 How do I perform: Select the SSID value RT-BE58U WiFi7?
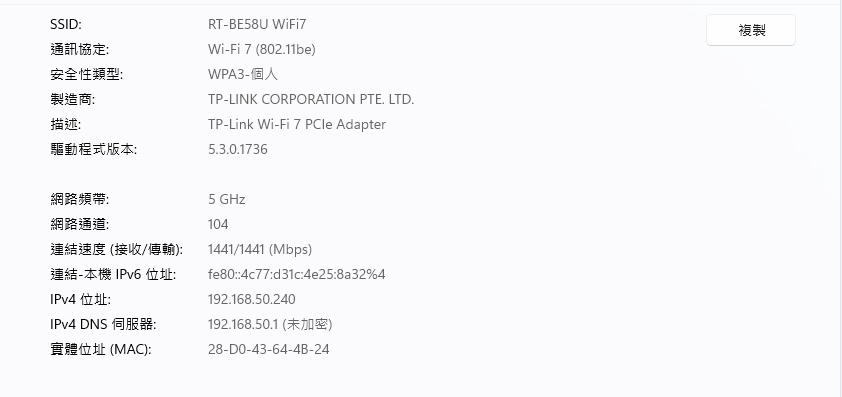[257, 24]
